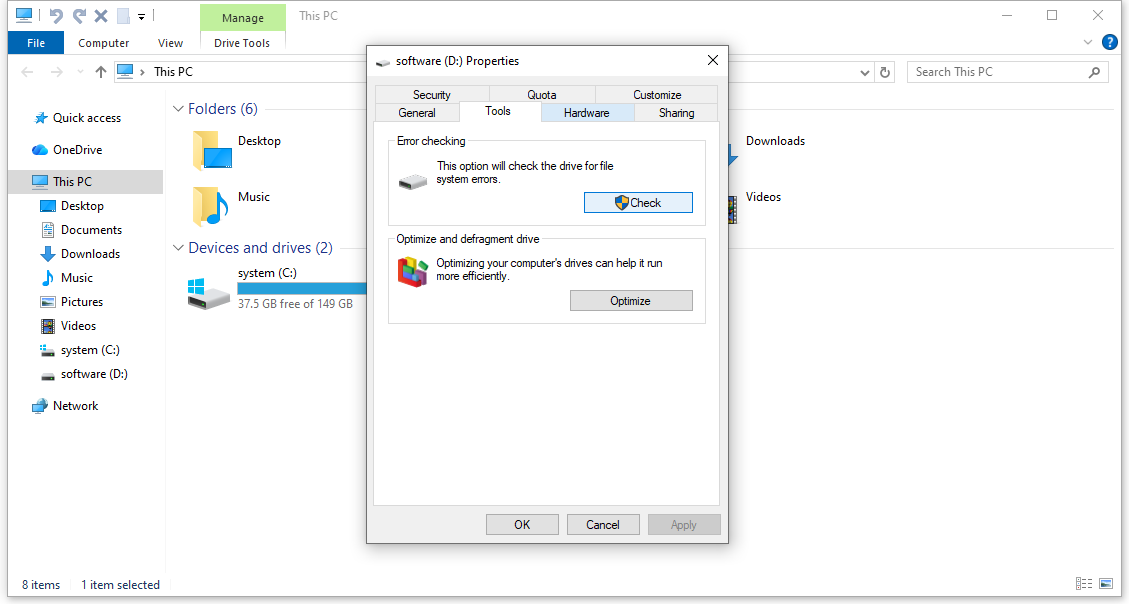Switch to the Hardware tab
This screenshot has height=604, width=1129.
(586, 113)
